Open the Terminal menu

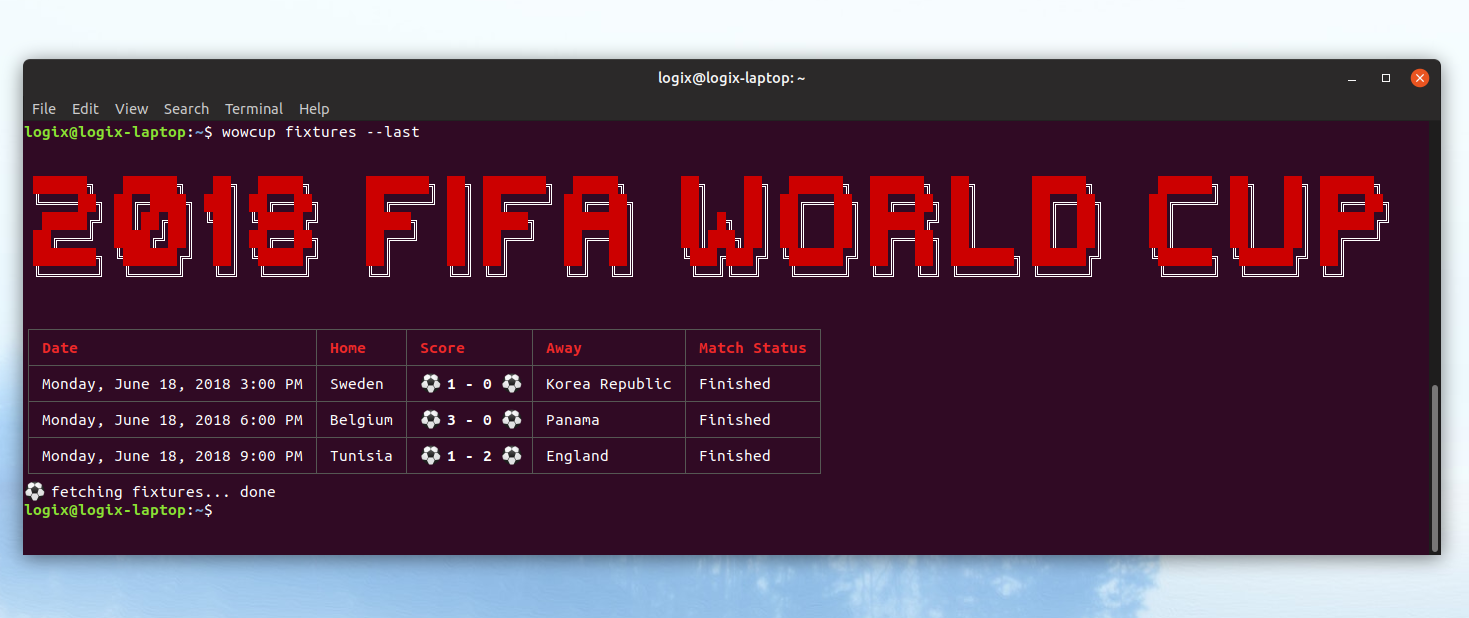pos(254,108)
